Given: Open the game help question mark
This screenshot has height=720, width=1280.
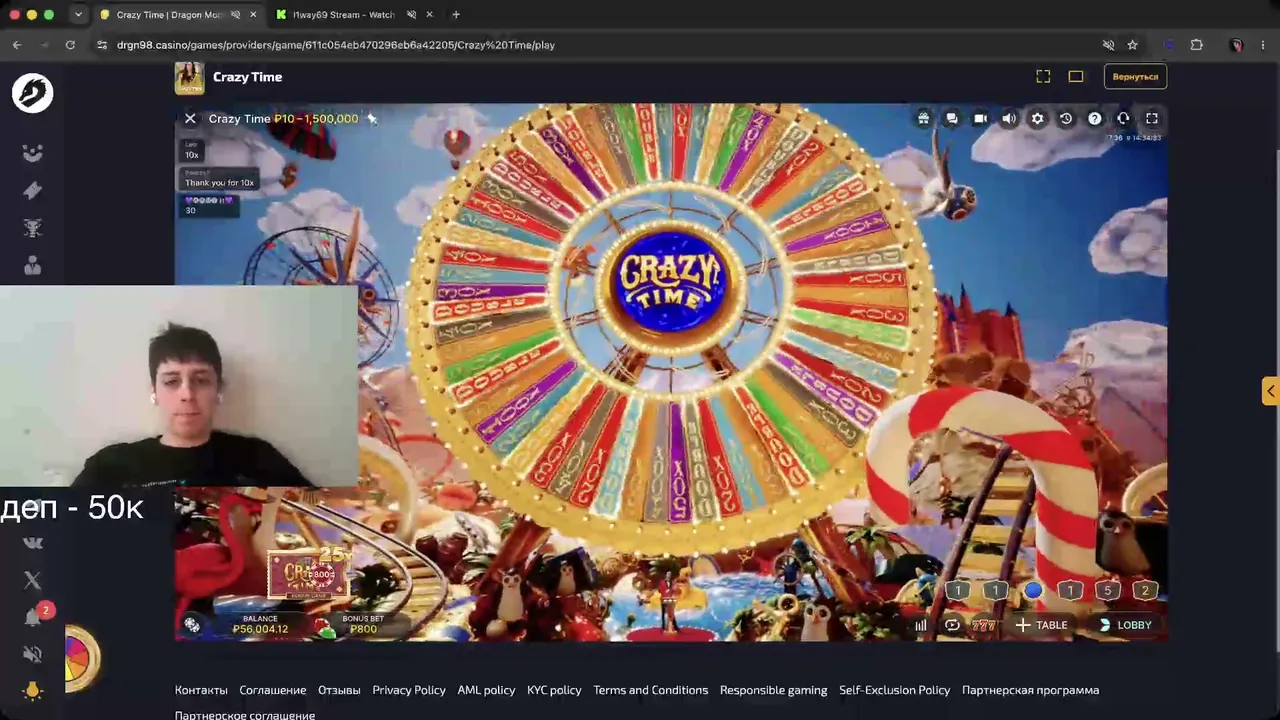Looking at the screenshot, I should pyautogui.click(x=1095, y=119).
